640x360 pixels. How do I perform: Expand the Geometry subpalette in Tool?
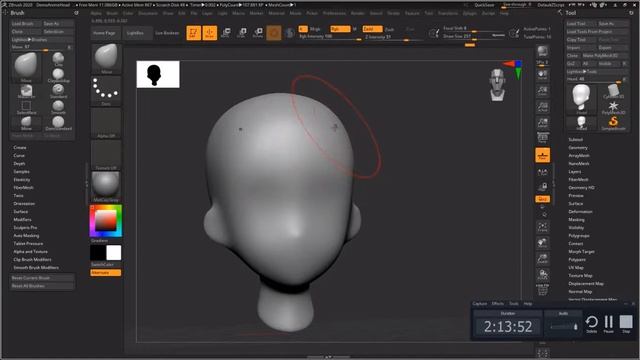click(578, 148)
